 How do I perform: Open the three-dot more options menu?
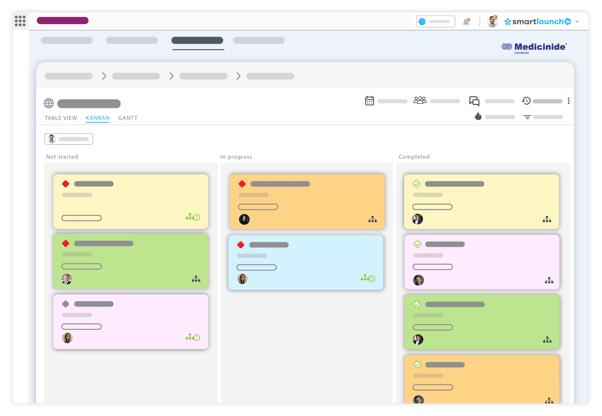569,101
